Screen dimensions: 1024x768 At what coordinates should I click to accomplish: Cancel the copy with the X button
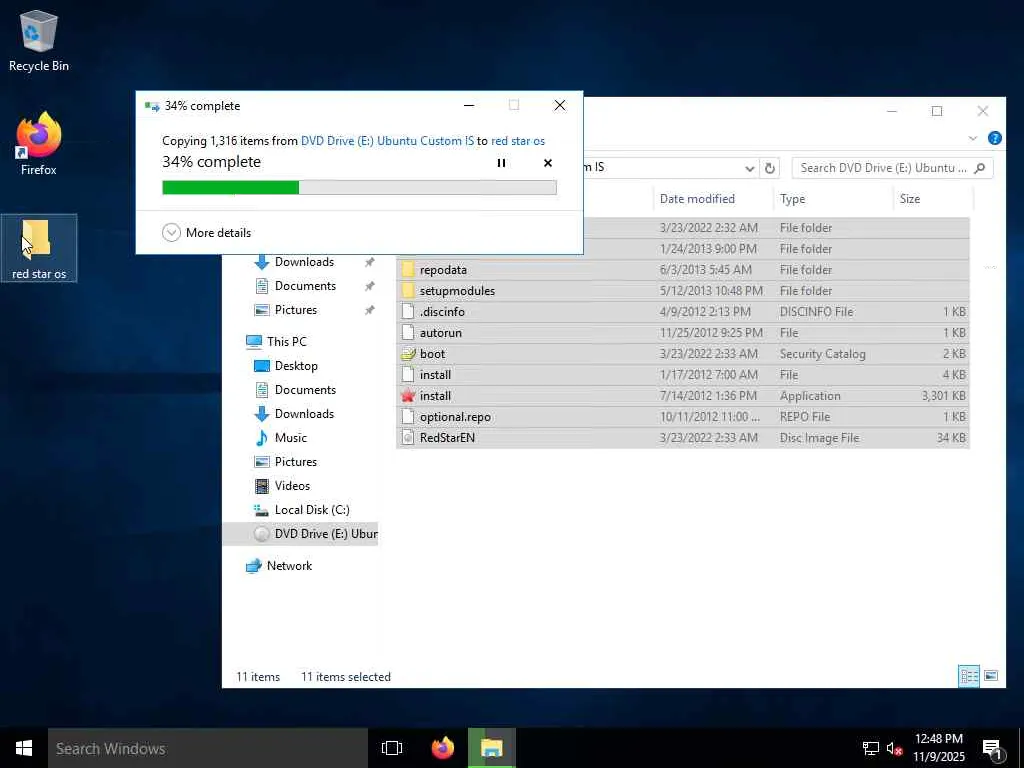point(548,163)
